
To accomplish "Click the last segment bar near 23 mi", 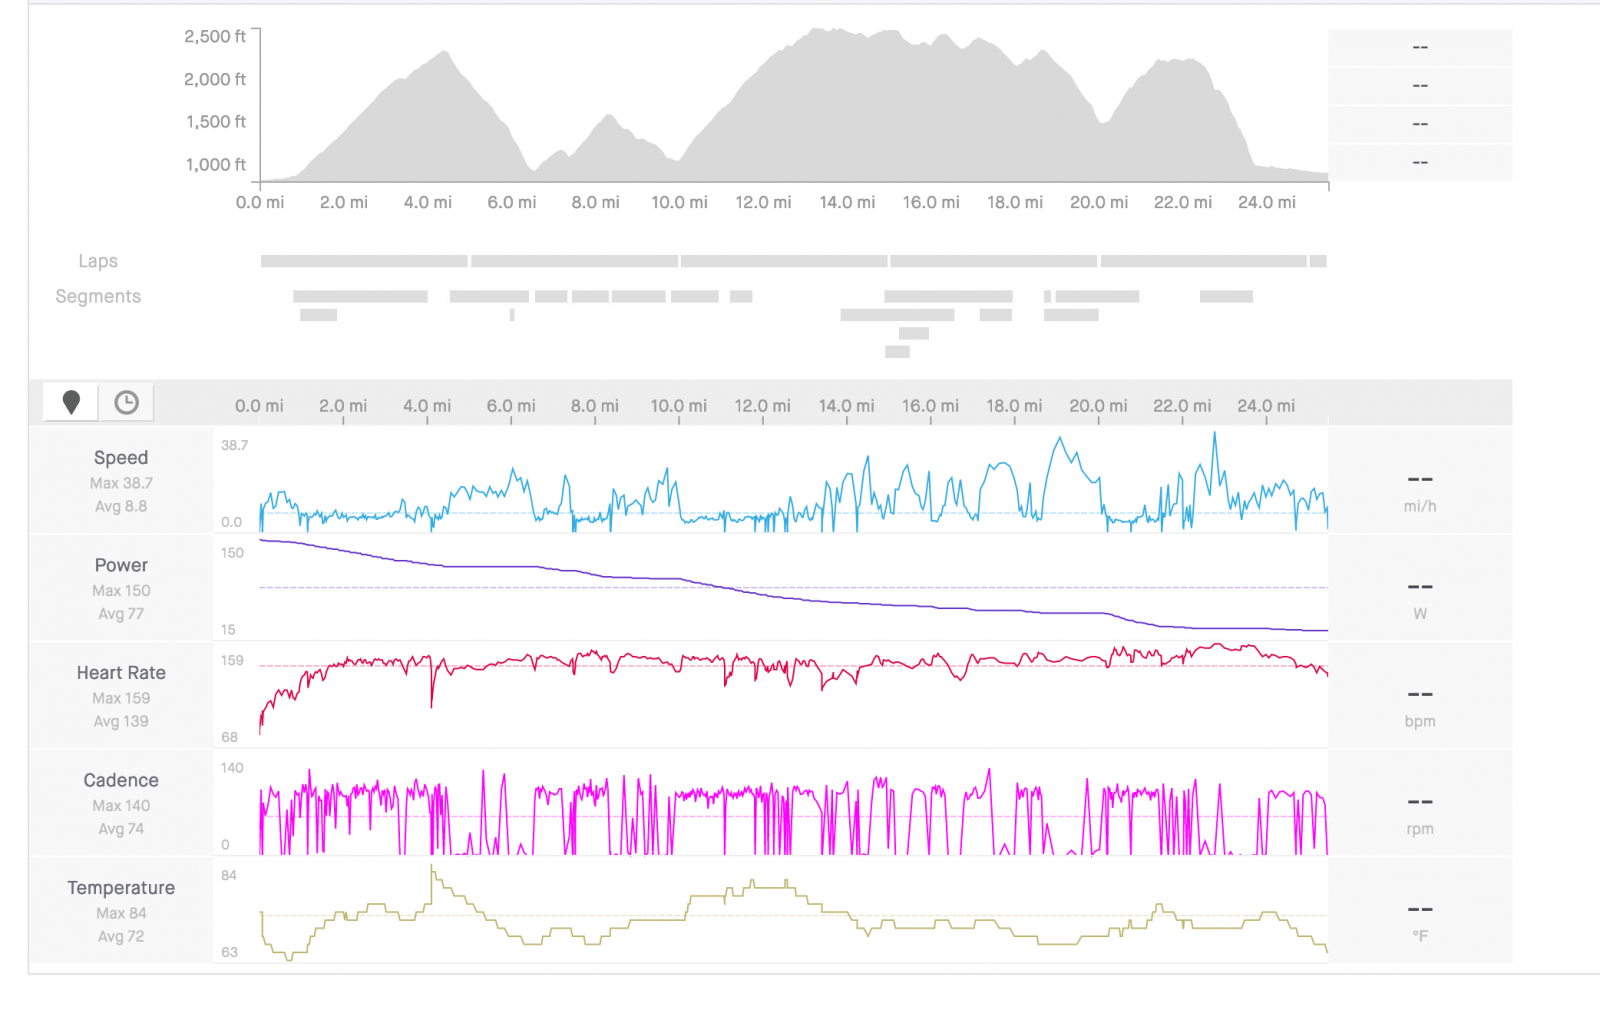I will pos(1226,296).
